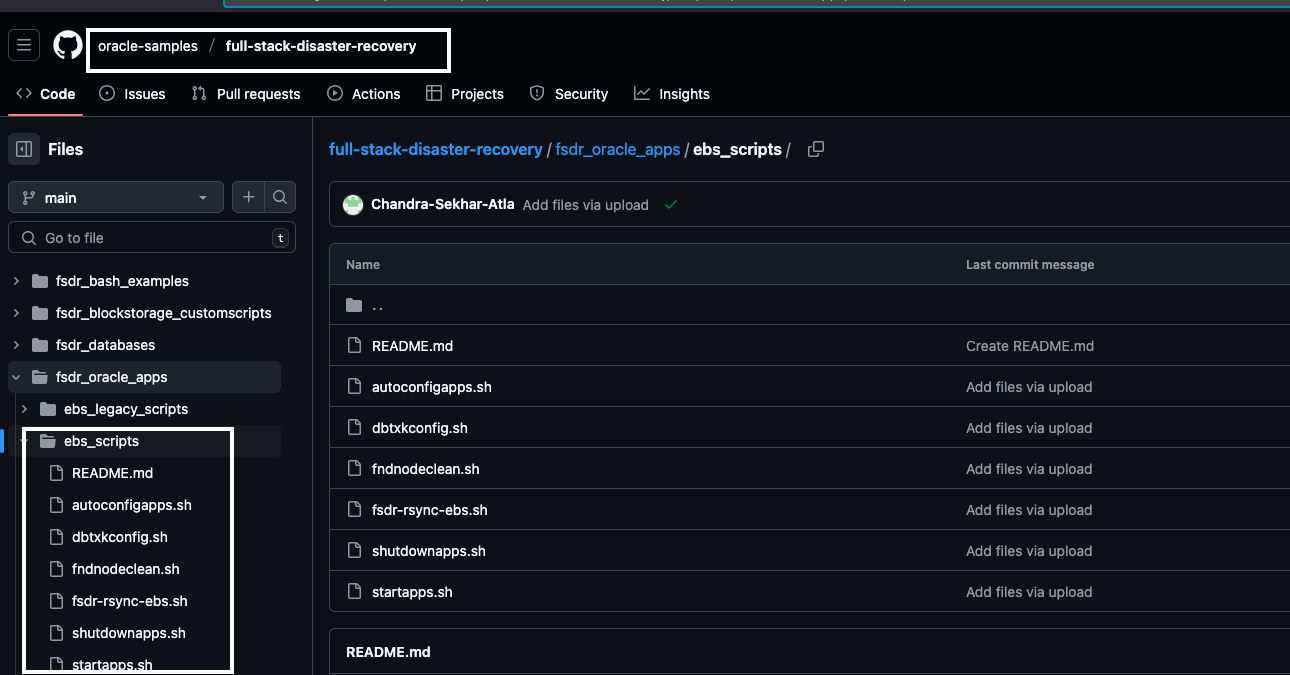Image resolution: width=1290 pixels, height=675 pixels.
Task: Select fsdr_blockstorage_customscripts in the tree
Action: click(164, 313)
